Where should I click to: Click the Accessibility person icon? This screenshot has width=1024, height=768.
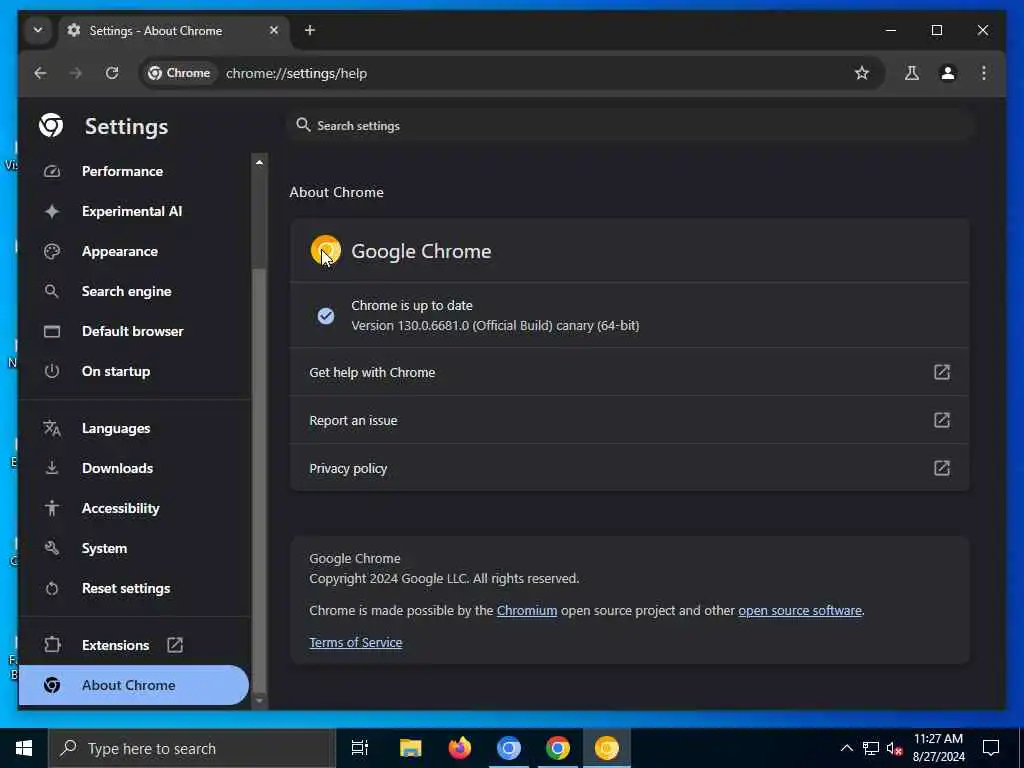point(52,508)
